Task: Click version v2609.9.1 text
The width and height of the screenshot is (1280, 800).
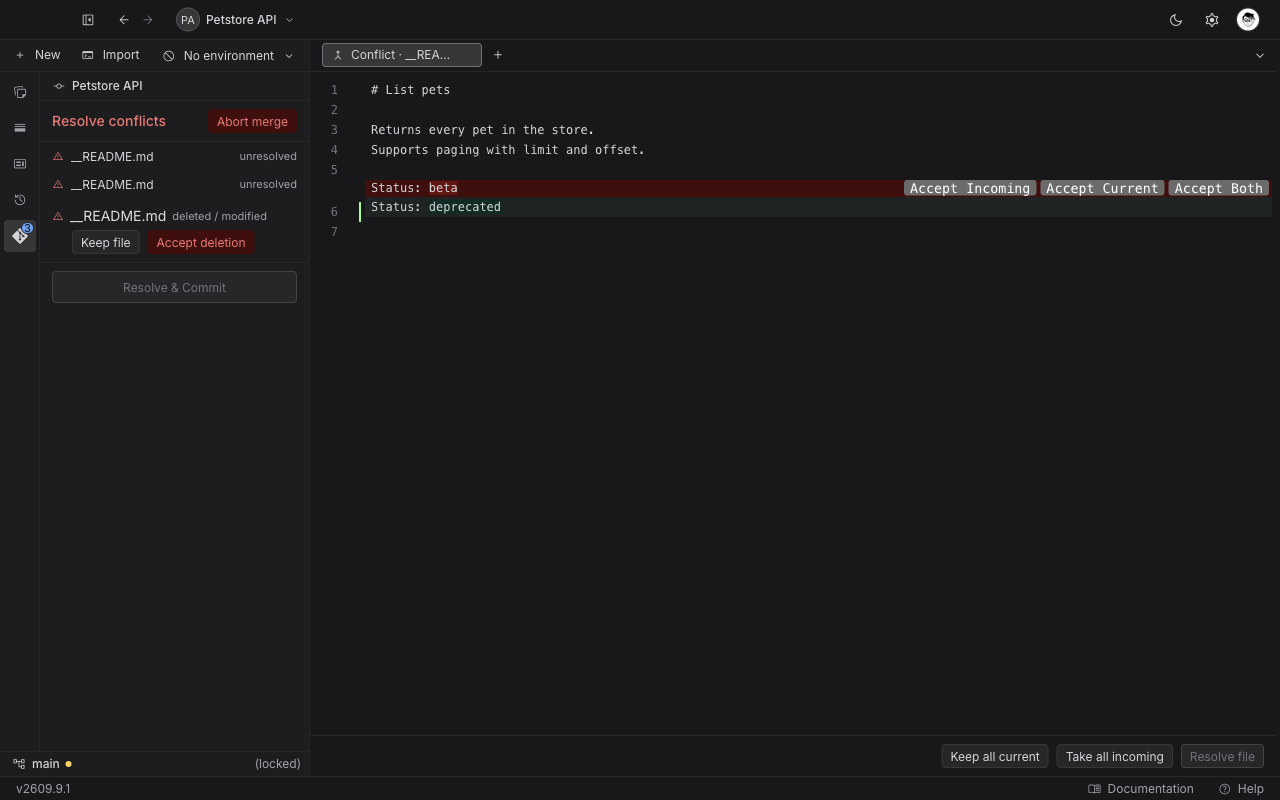Action: tap(43, 788)
